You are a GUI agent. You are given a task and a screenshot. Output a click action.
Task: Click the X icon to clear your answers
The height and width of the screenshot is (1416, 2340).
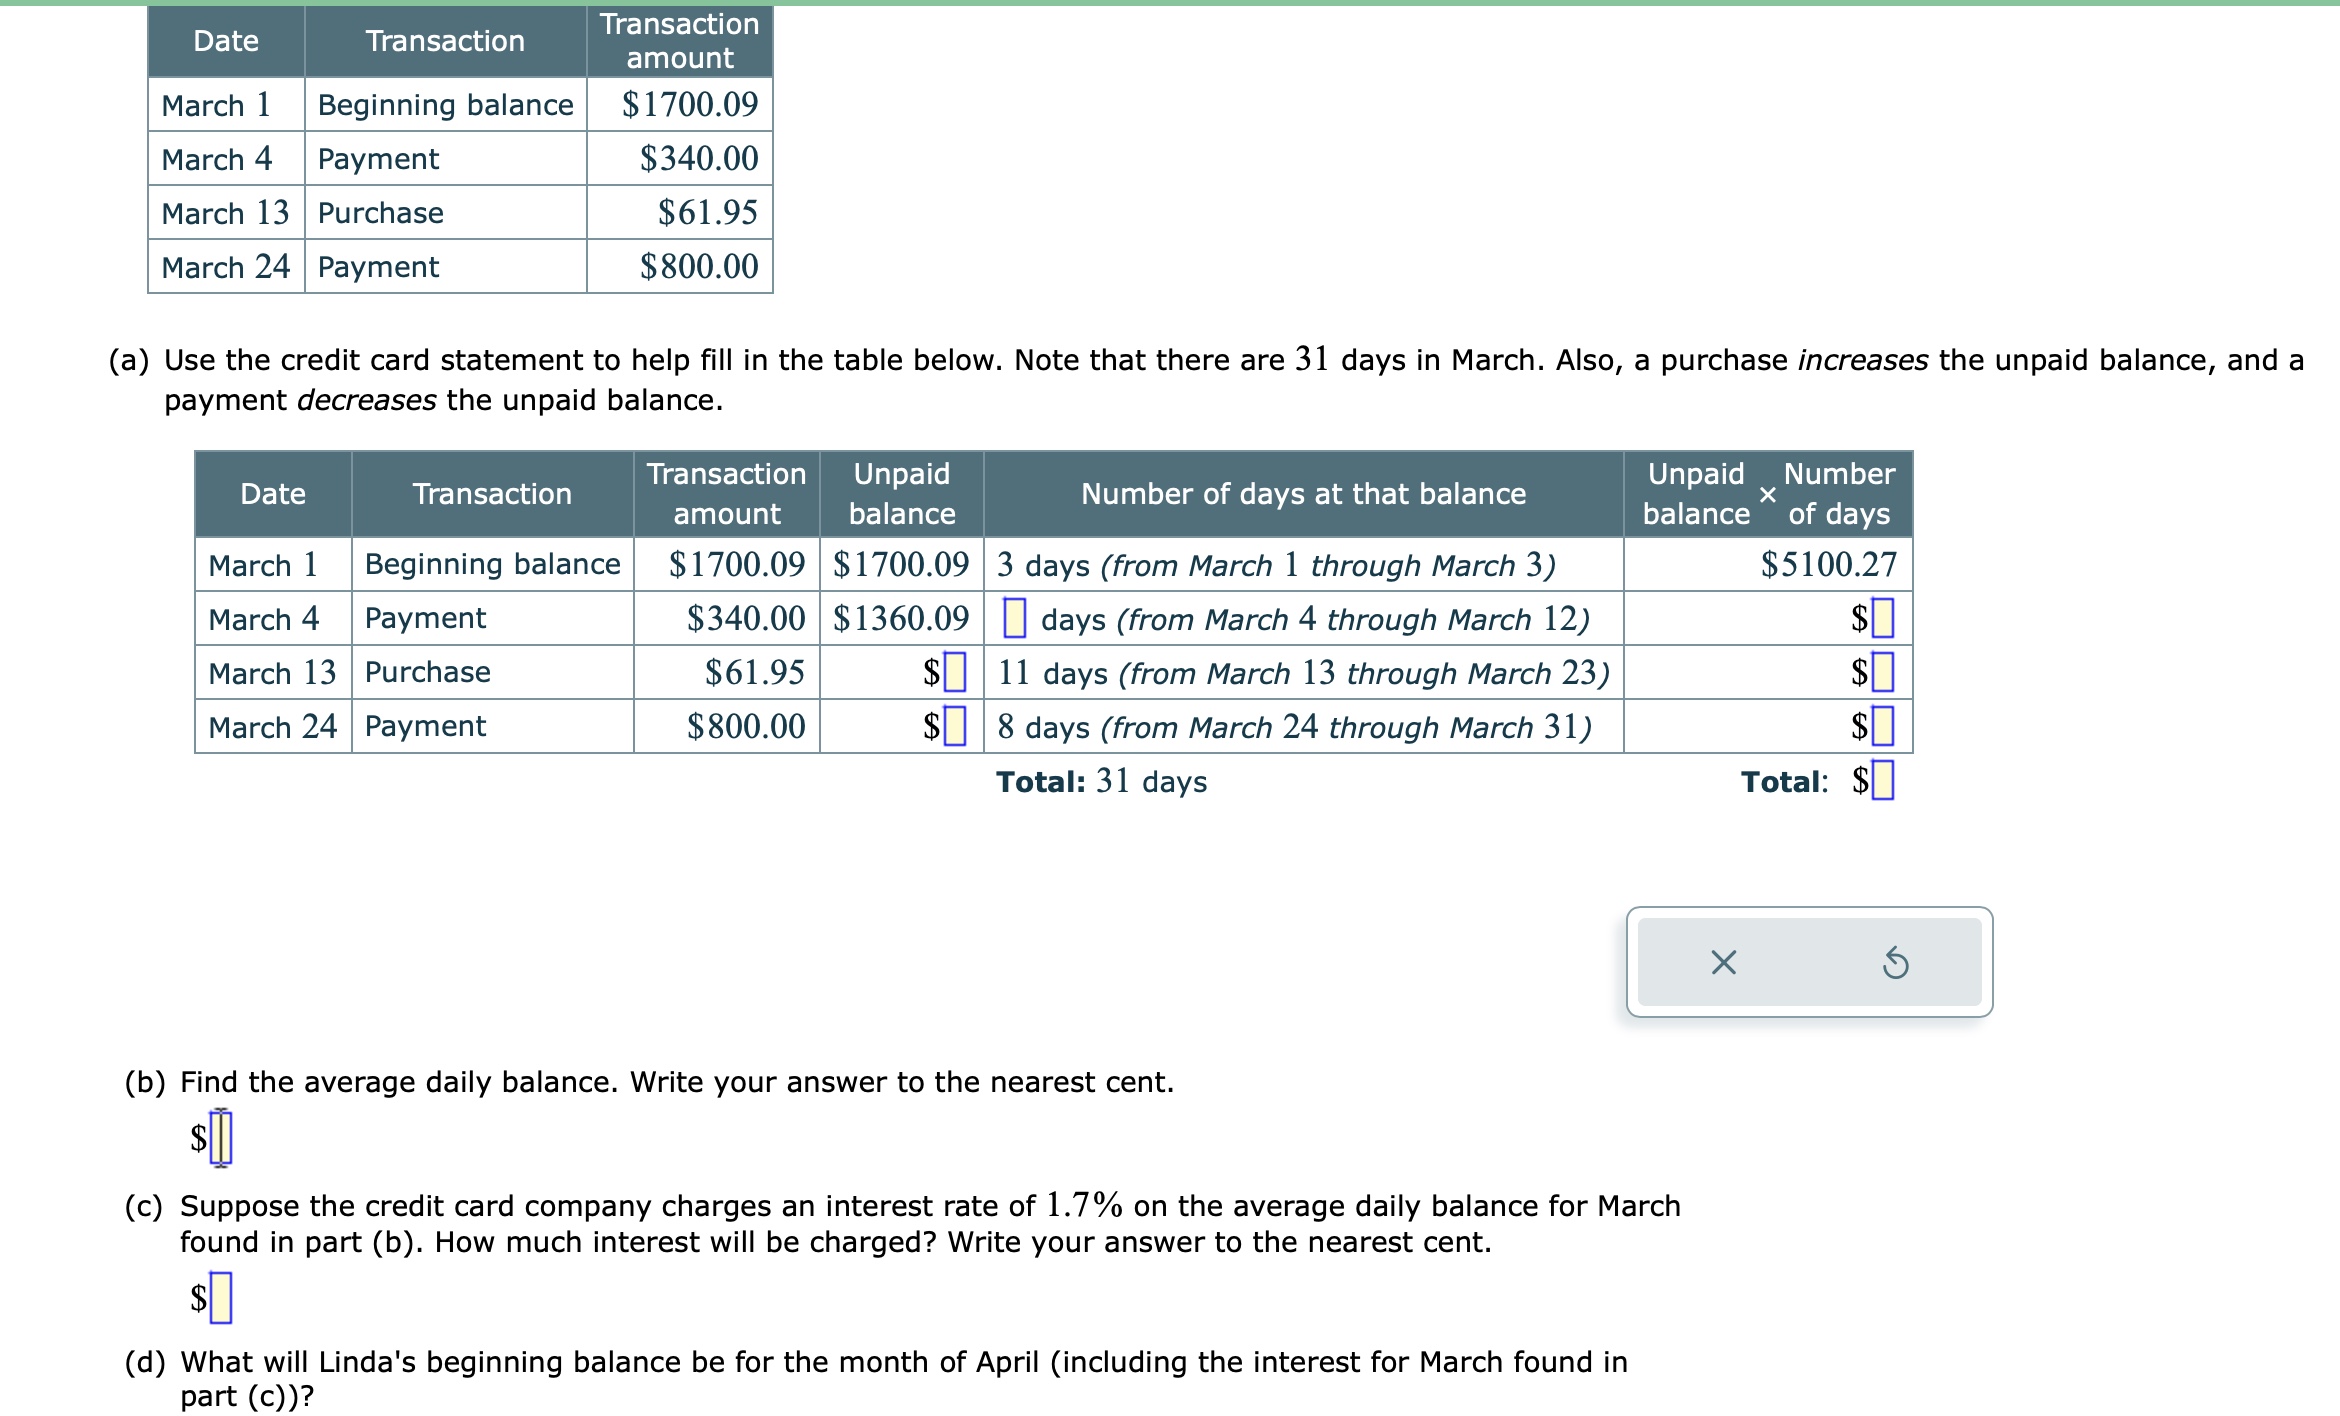(x=1724, y=963)
